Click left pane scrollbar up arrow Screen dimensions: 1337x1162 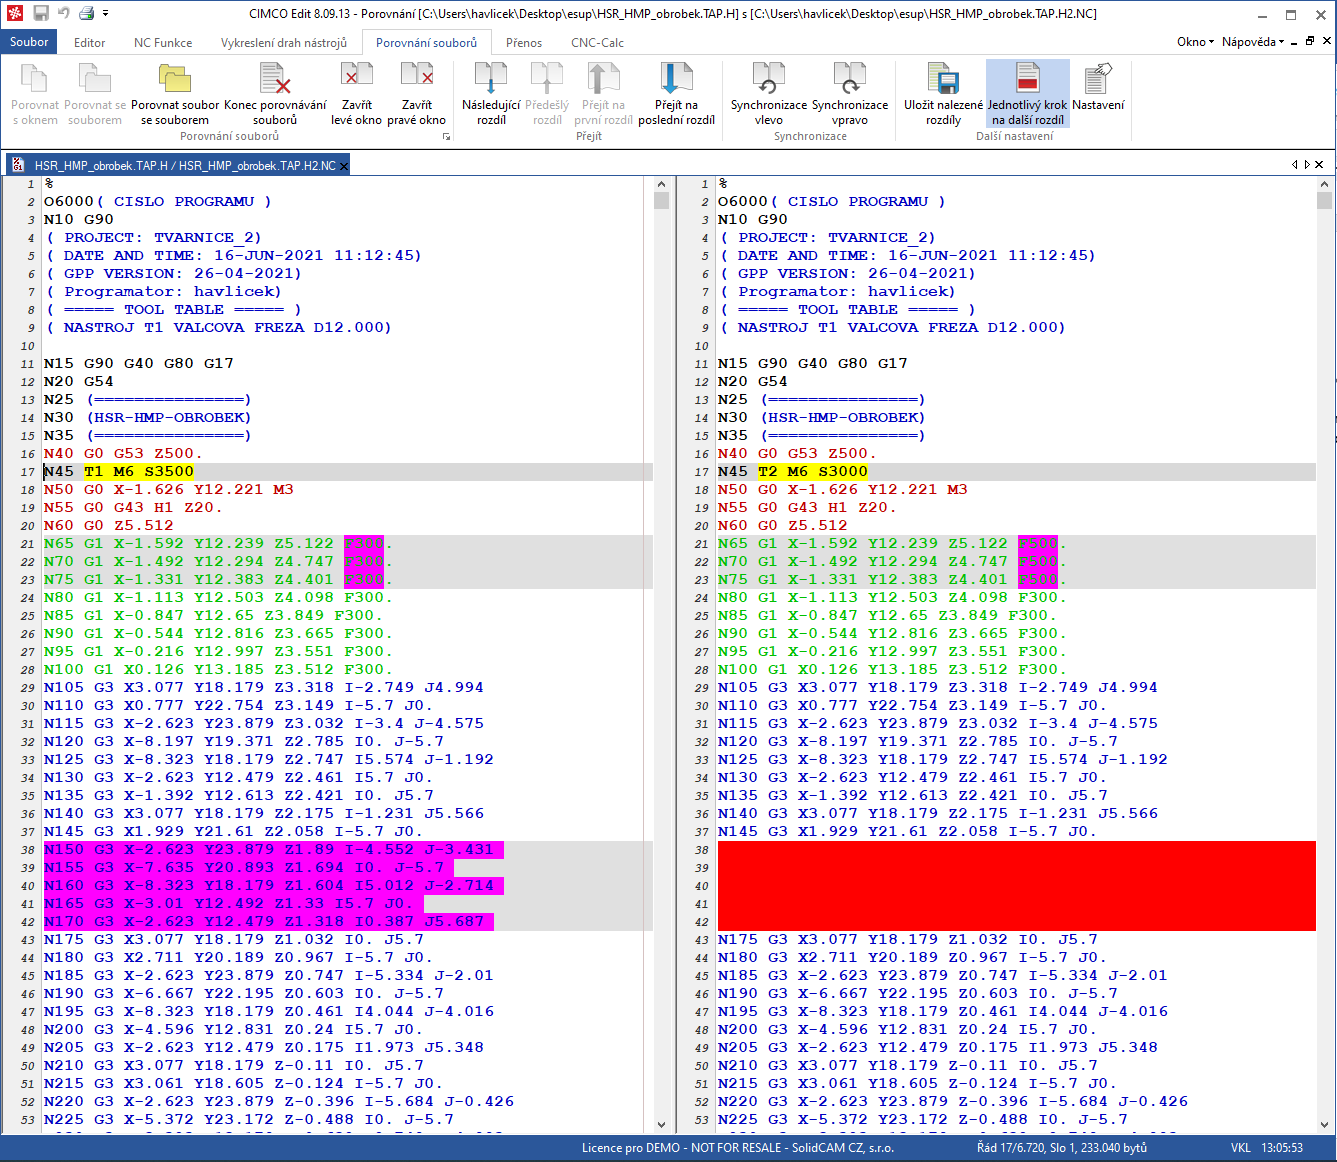point(661,184)
